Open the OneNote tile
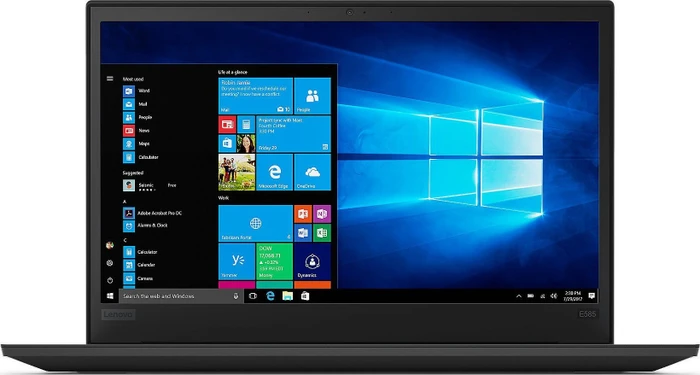 coord(322,214)
